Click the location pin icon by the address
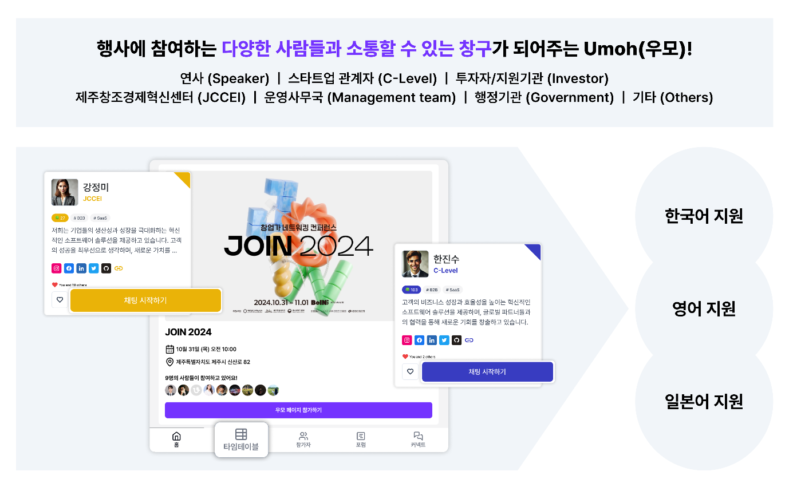Image resolution: width=789 pixels, height=487 pixels. pyautogui.click(x=169, y=361)
